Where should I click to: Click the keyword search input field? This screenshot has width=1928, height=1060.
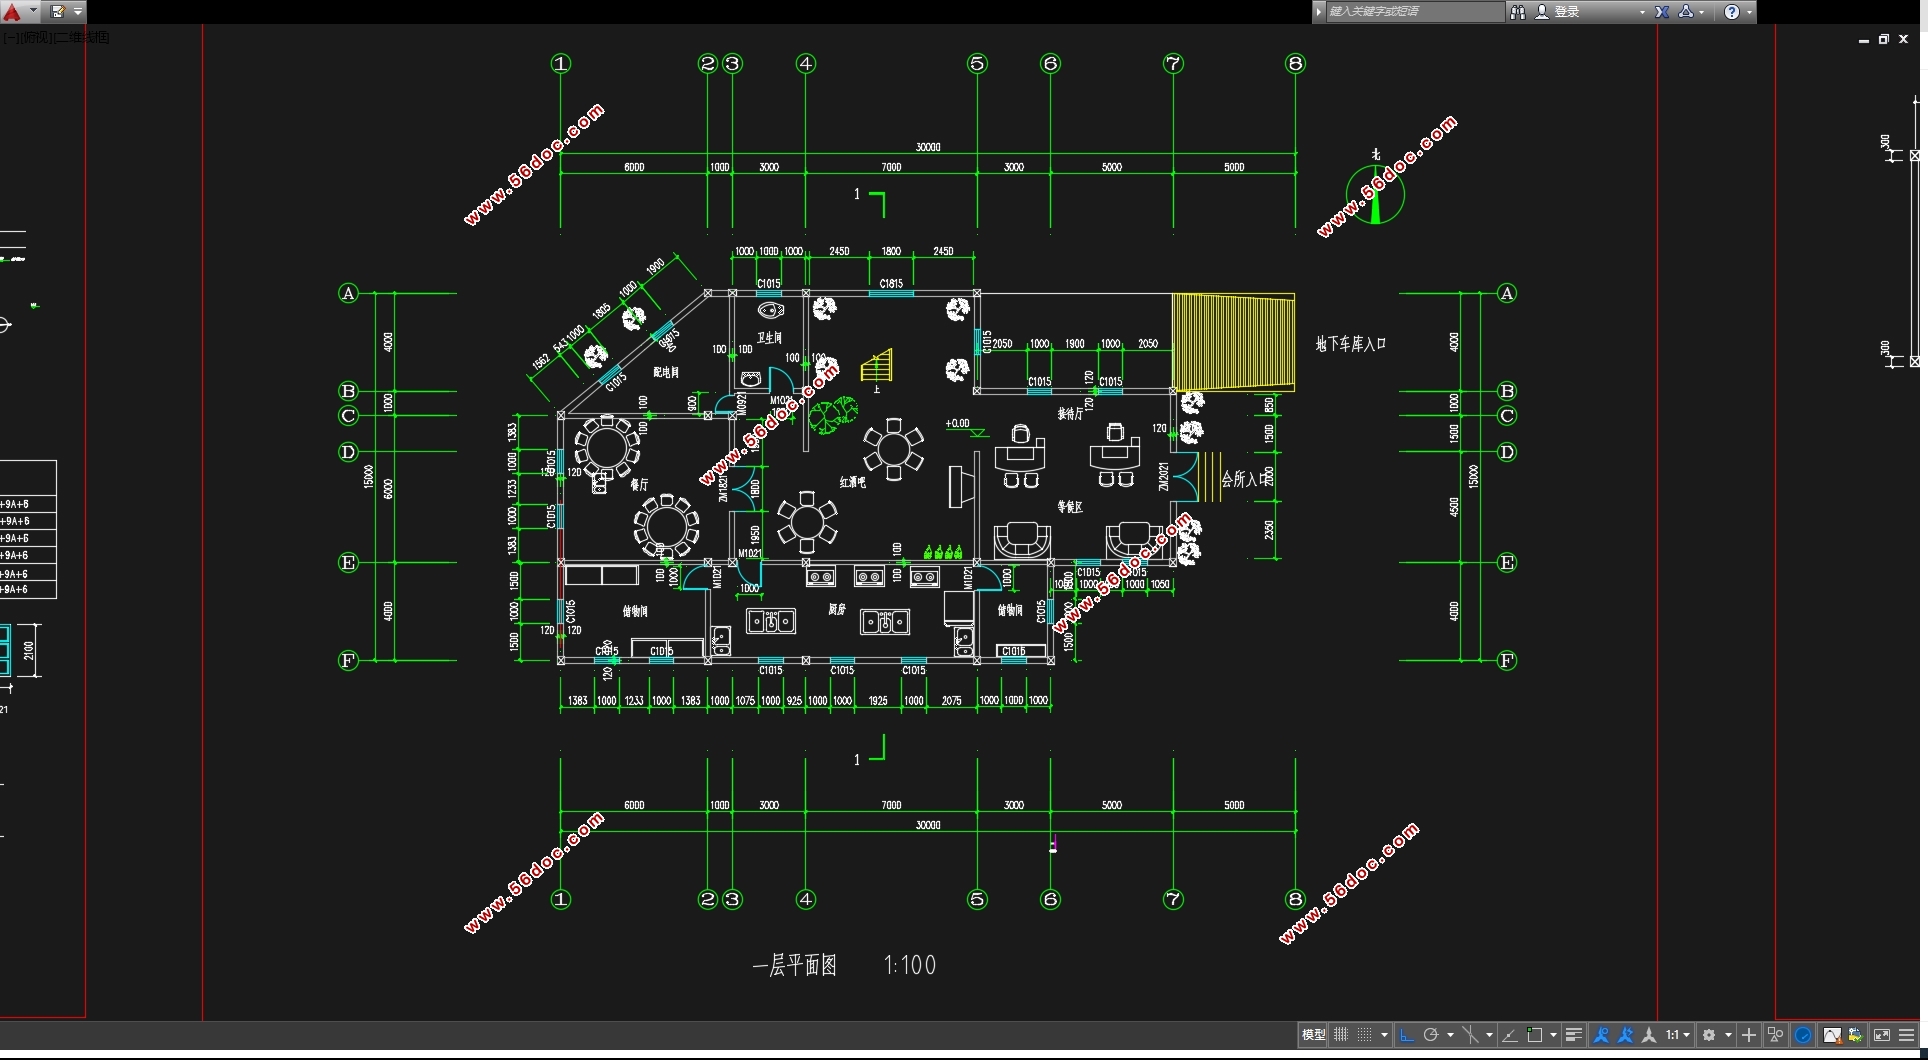pyautogui.click(x=1413, y=12)
